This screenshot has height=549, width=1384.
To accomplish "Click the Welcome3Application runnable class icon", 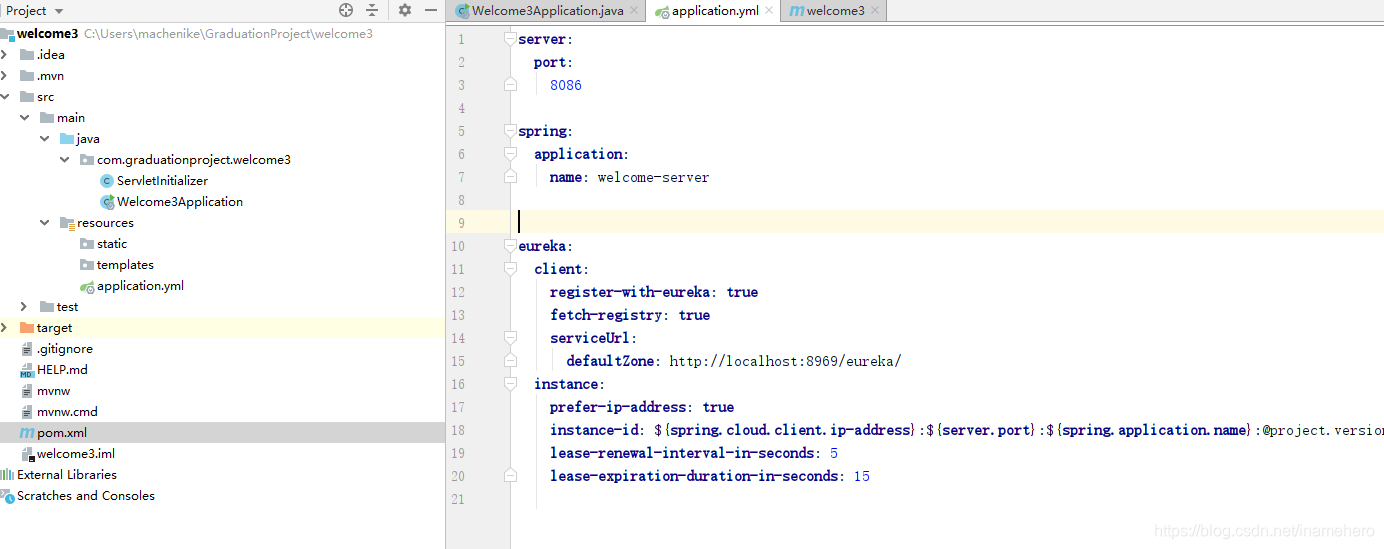I will coord(107,201).
